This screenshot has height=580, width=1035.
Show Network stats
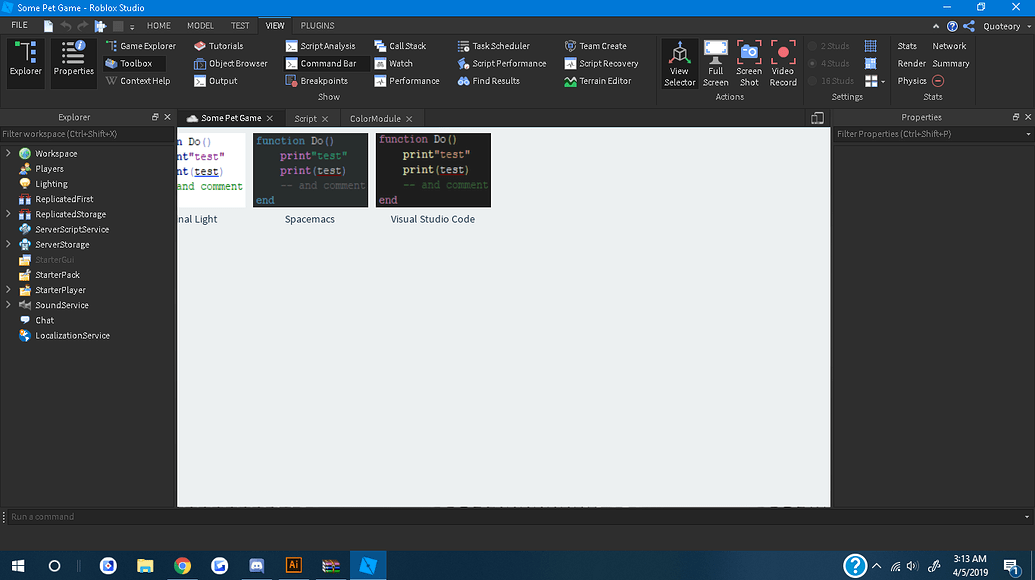click(x=949, y=45)
